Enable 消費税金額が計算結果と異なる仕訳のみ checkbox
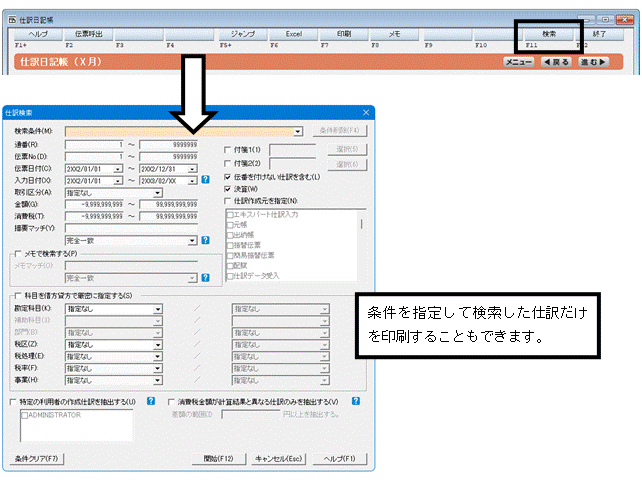The image size is (642, 489). [171, 402]
